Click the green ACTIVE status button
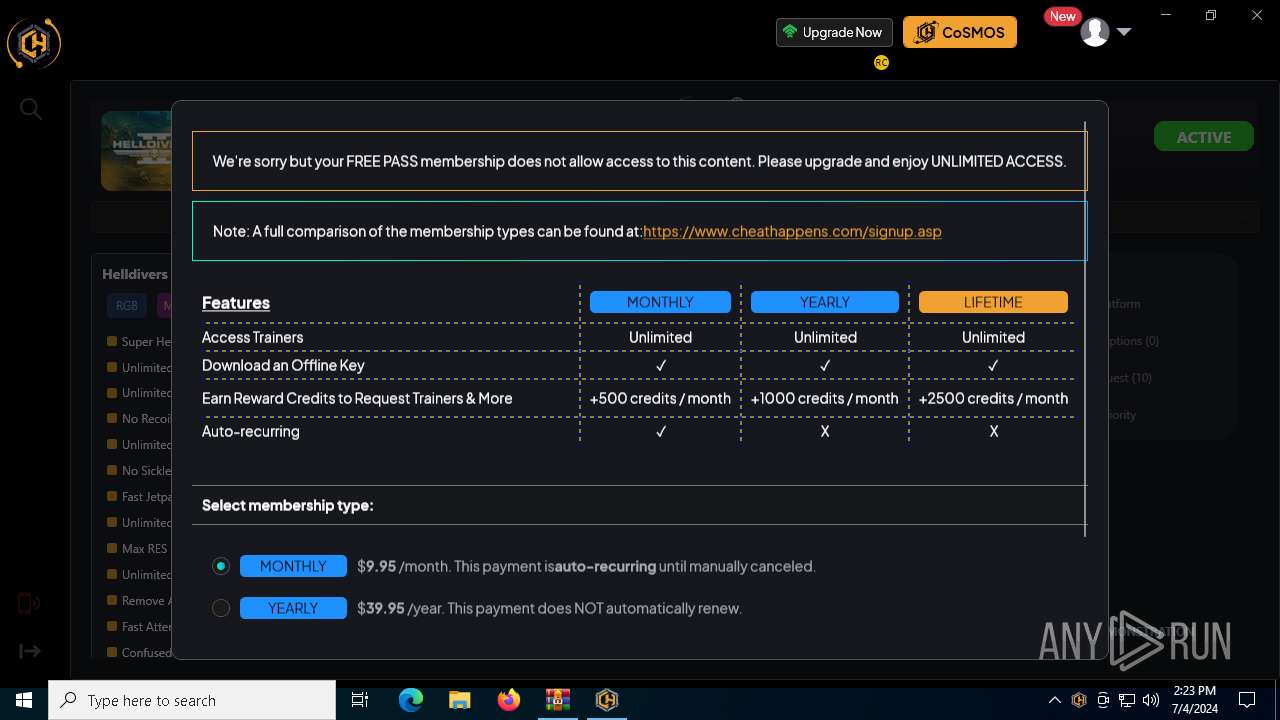Screen dimensions: 1280x720 click(x=1204, y=137)
